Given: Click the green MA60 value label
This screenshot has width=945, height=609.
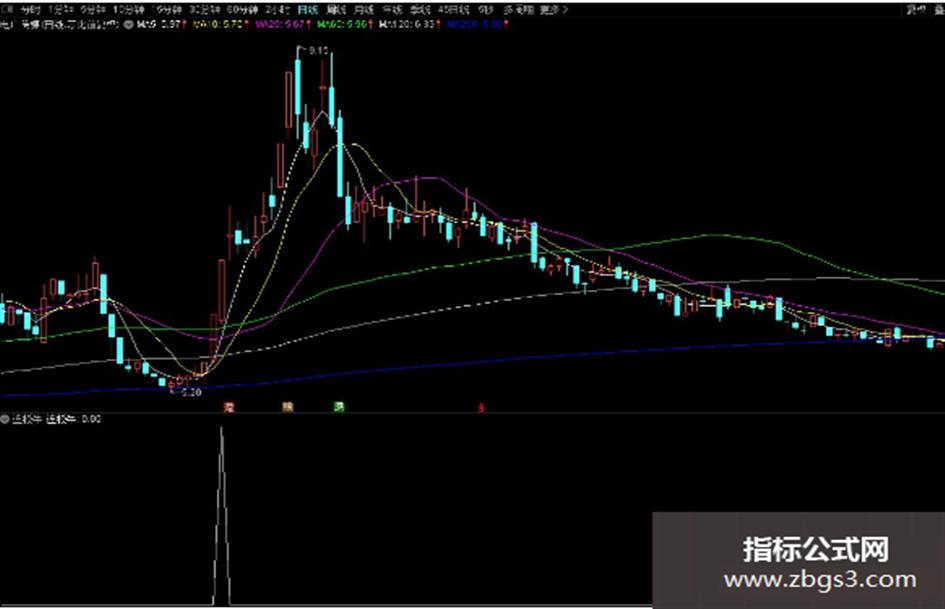Looking at the screenshot, I should pos(344,25).
